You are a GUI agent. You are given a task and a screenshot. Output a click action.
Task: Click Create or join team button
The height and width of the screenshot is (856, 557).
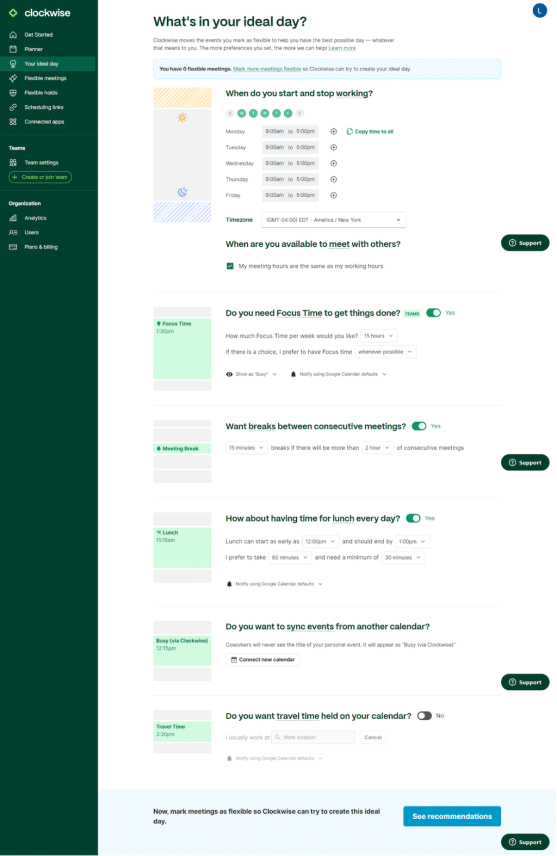pyautogui.click(x=40, y=177)
